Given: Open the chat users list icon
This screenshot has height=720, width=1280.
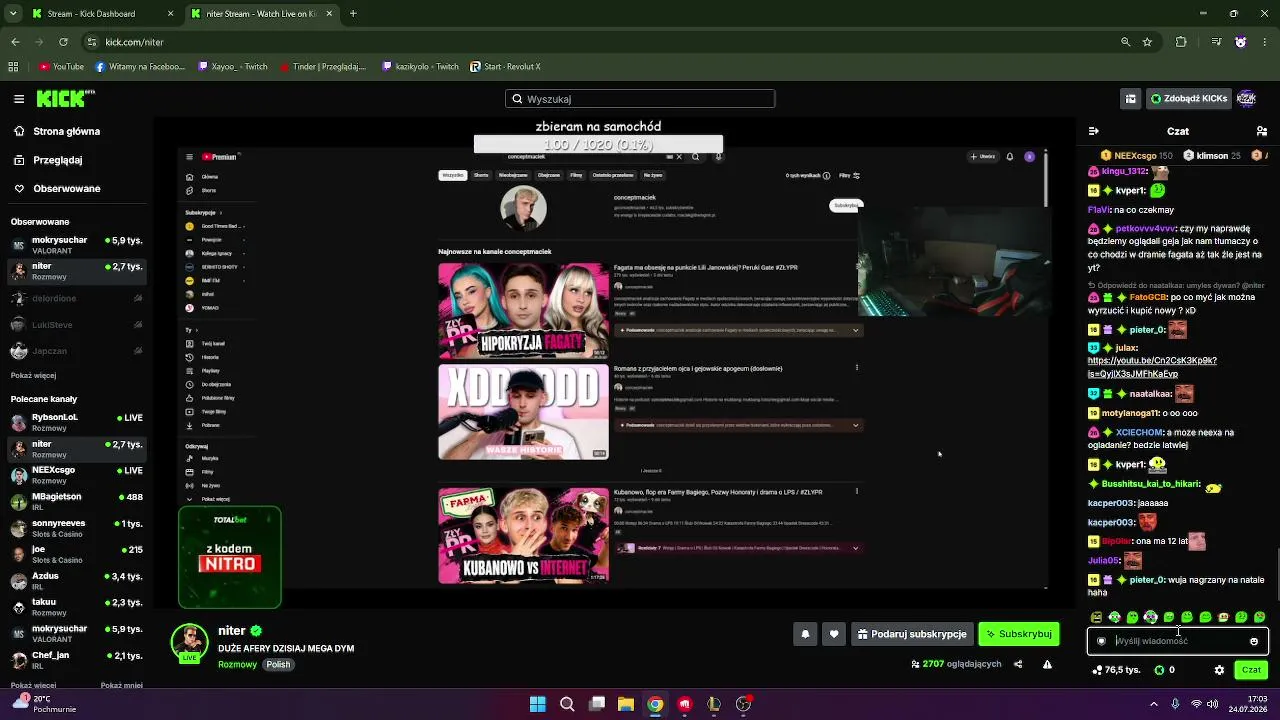Looking at the screenshot, I should point(1261,131).
